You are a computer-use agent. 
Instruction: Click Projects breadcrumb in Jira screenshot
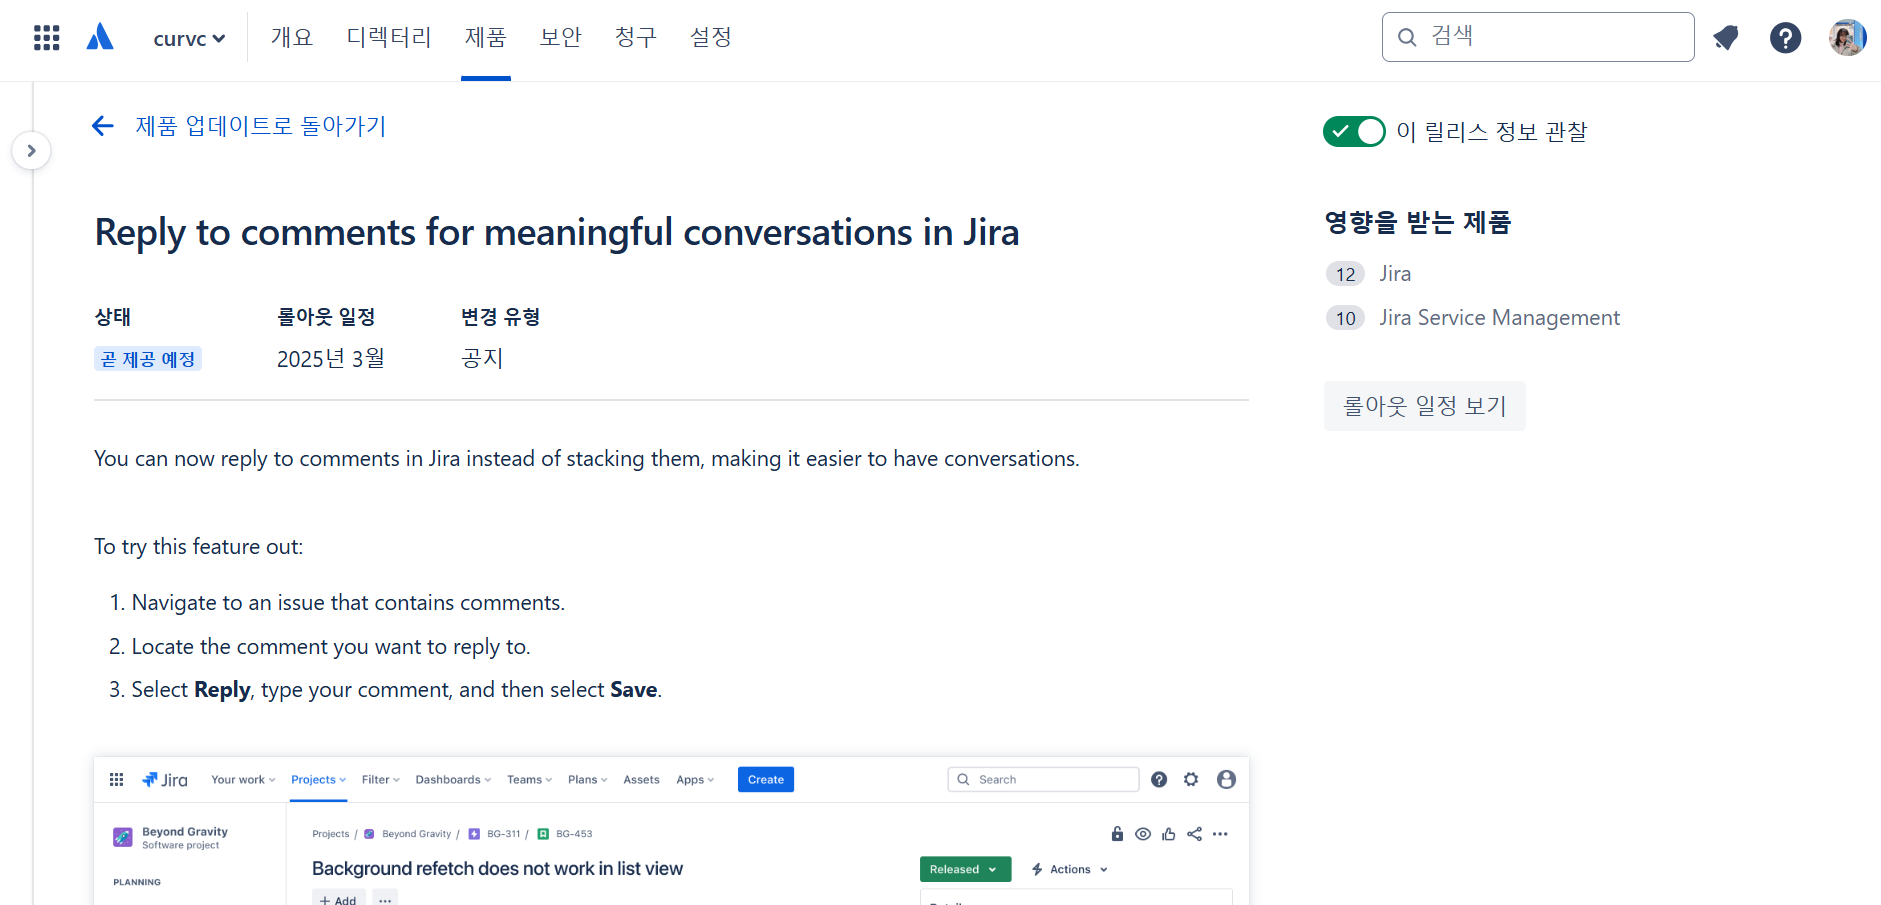[x=331, y=834]
